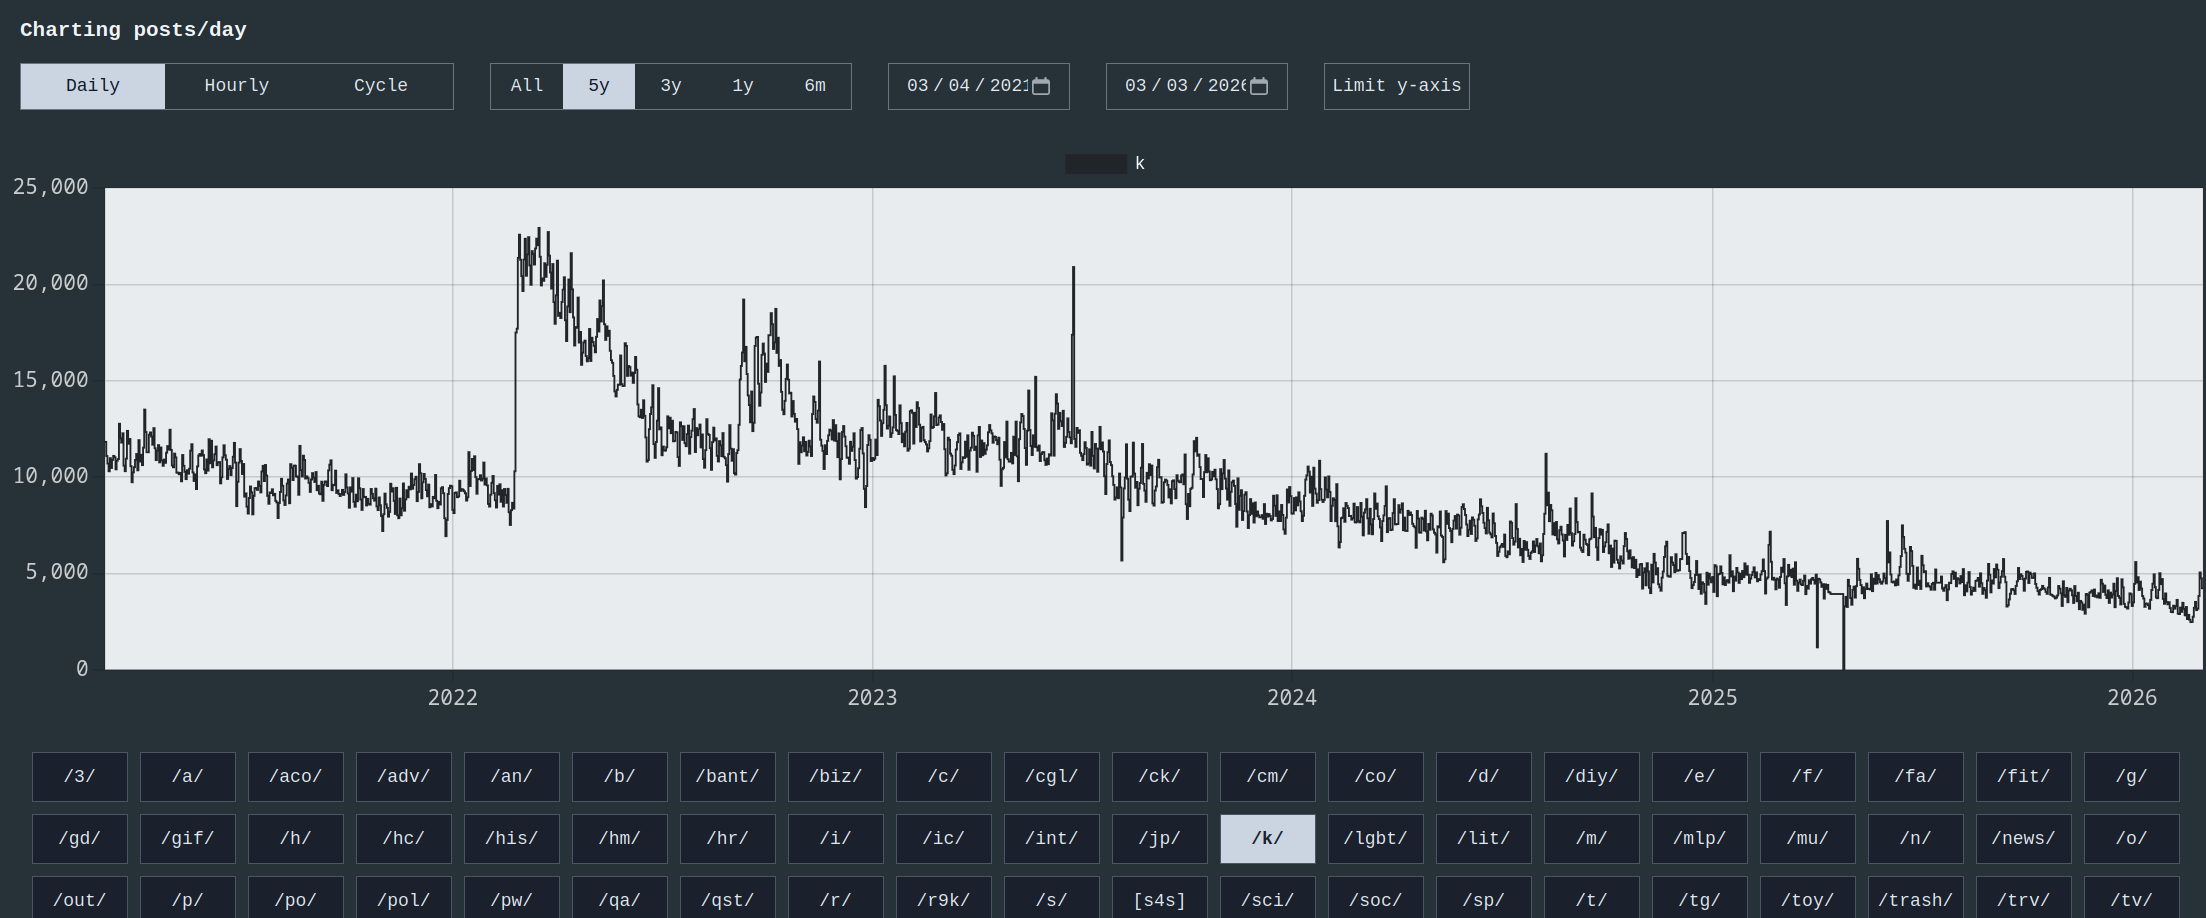Pick the /b/ board button
2206x918 pixels.
coord(620,777)
